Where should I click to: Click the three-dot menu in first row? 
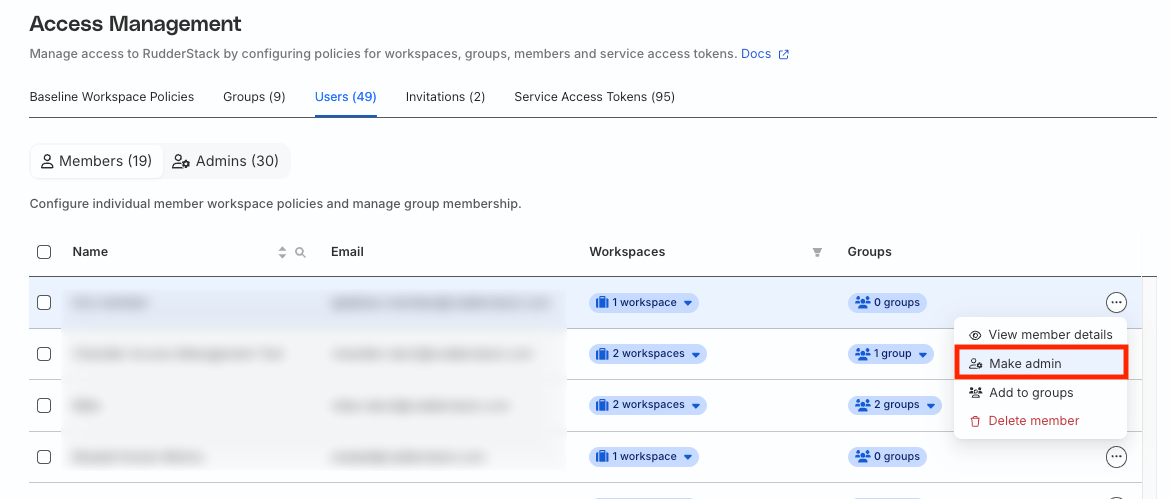click(1116, 302)
